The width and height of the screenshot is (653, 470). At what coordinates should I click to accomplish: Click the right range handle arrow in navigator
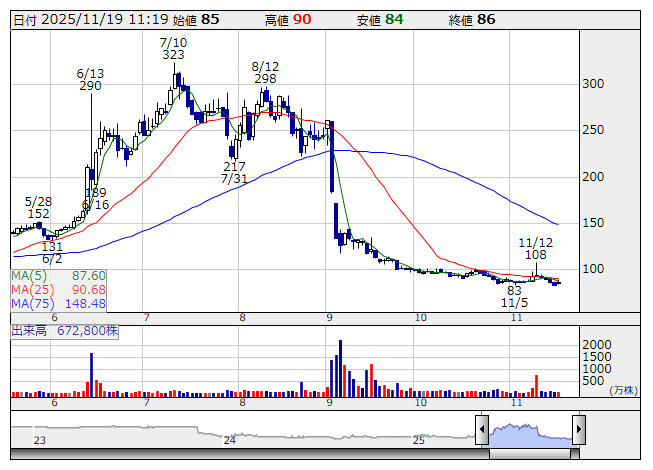578,431
